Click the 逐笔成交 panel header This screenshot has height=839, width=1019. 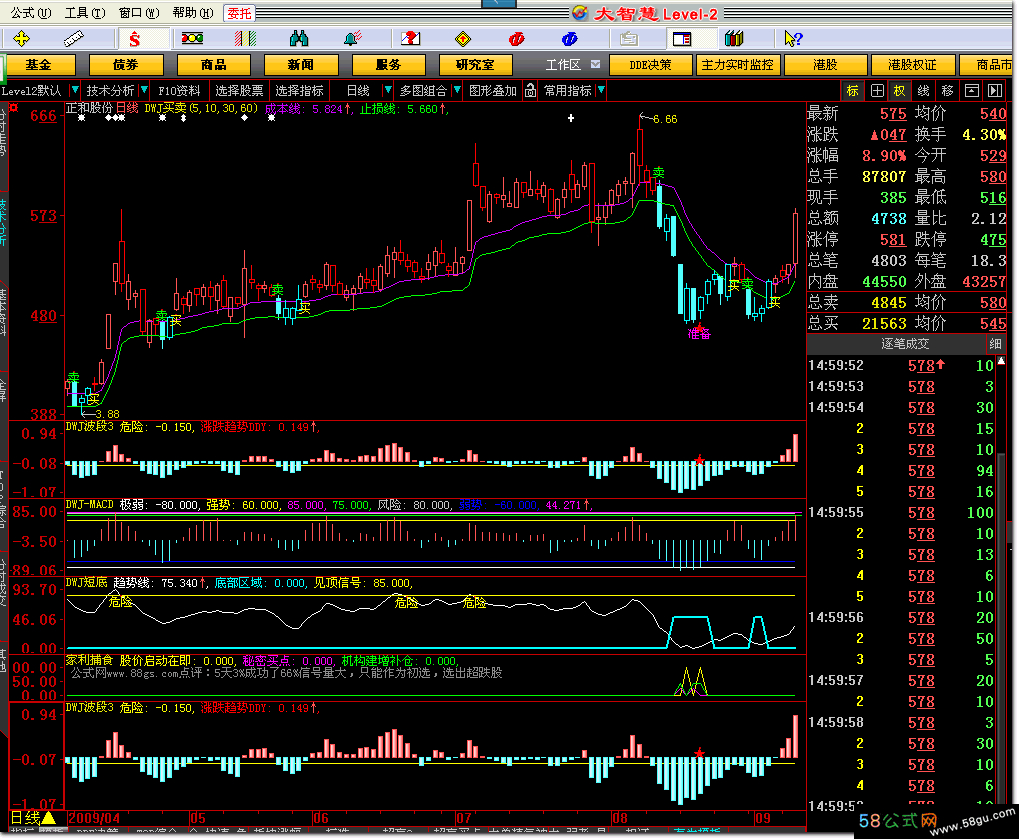tap(905, 344)
